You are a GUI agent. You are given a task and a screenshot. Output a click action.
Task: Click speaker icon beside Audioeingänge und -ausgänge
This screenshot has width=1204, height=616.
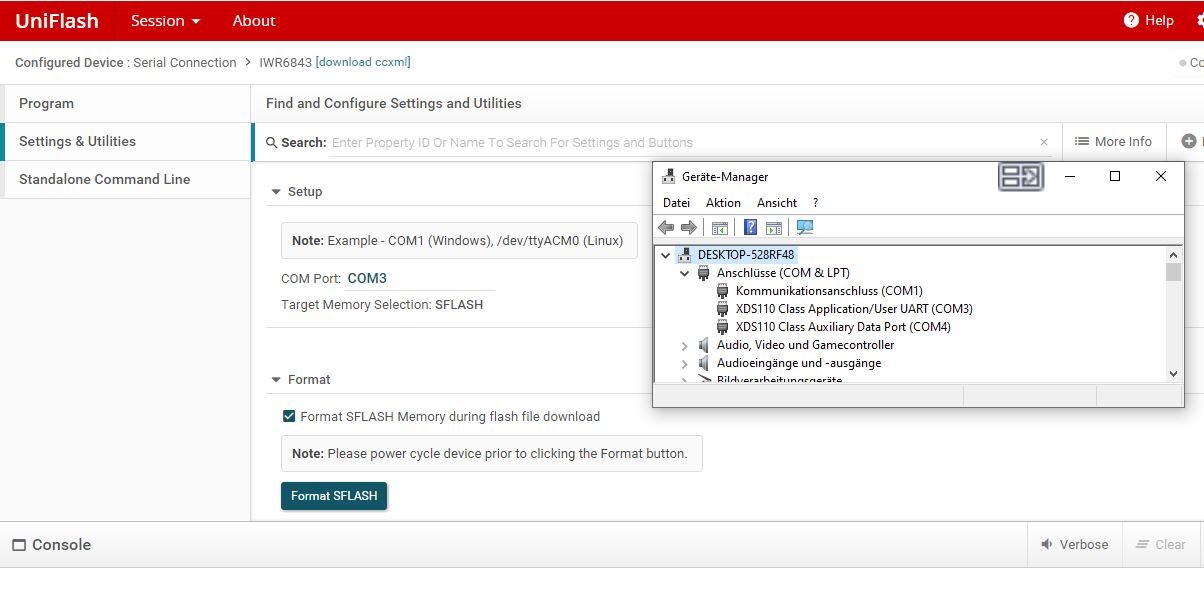(x=704, y=363)
